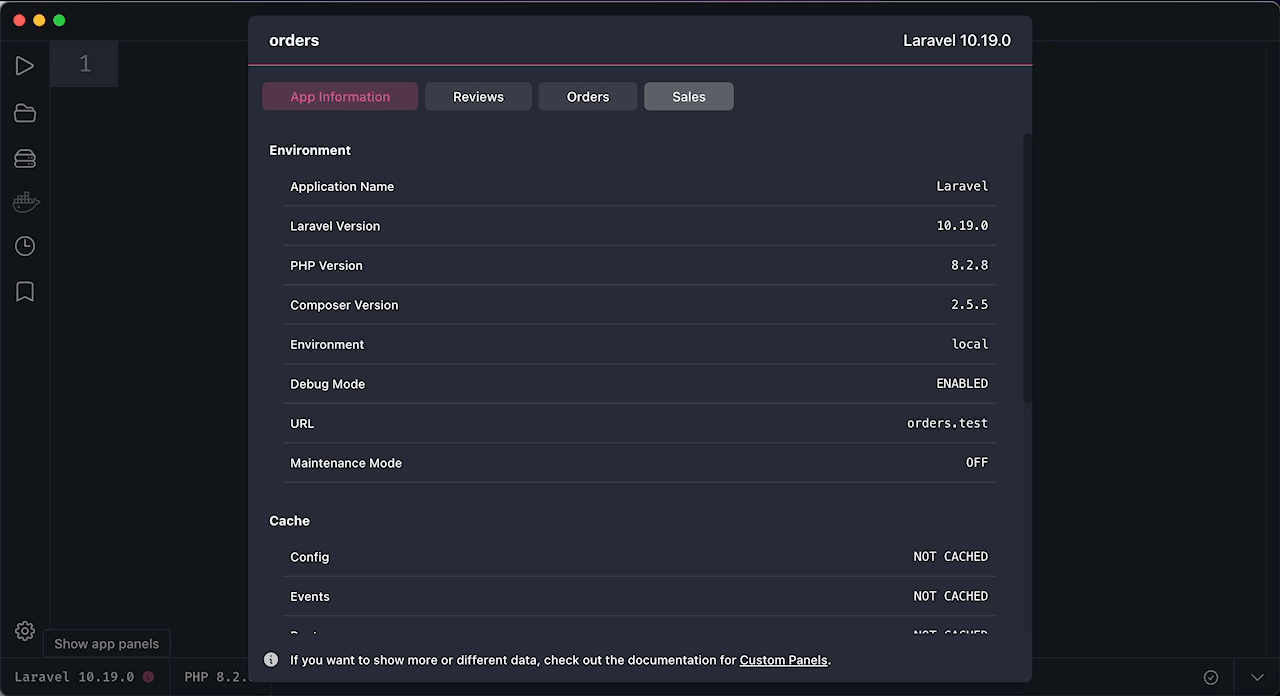
Task: Click line number 1 in editor gutter
Action: click(x=84, y=64)
